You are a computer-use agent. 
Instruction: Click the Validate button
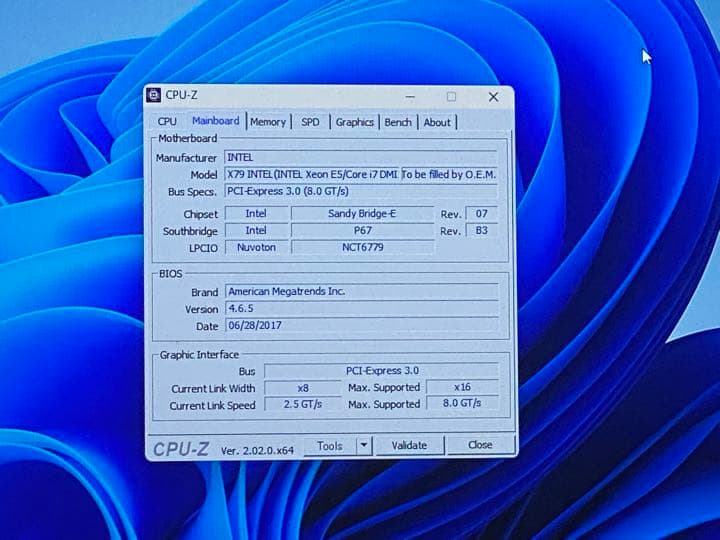pos(409,445)
